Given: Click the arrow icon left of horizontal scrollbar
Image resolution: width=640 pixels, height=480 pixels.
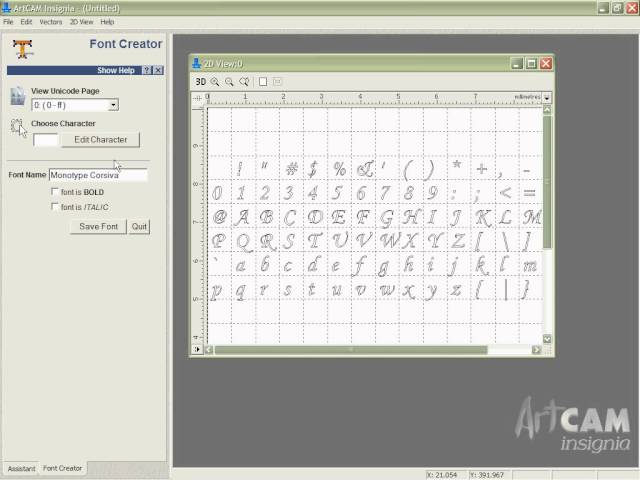Looking at the screenshot, I should tap(197, 349).
